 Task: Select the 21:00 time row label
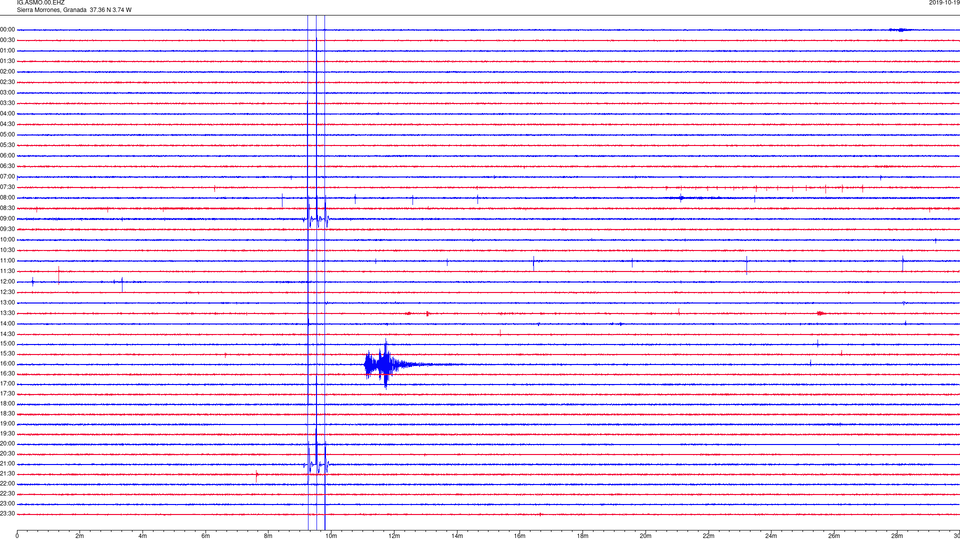pos(7,464)
